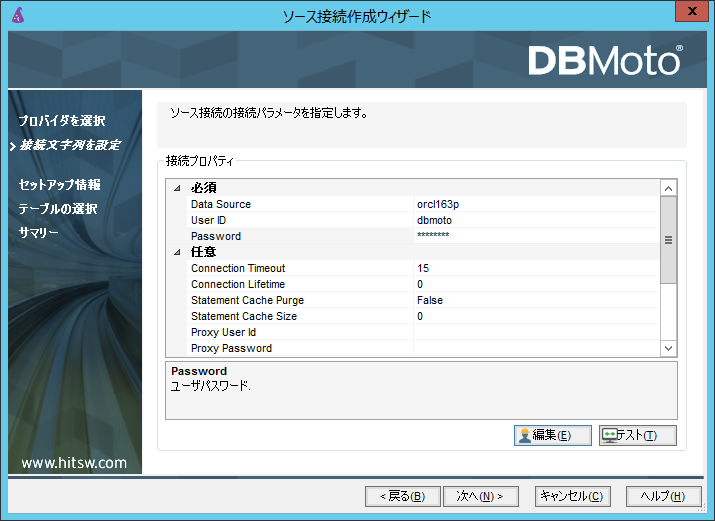Click the wizard hat icon in title bar
This screenshot has height=521, width=715.
pyautogui.click(x=18, y=15)
